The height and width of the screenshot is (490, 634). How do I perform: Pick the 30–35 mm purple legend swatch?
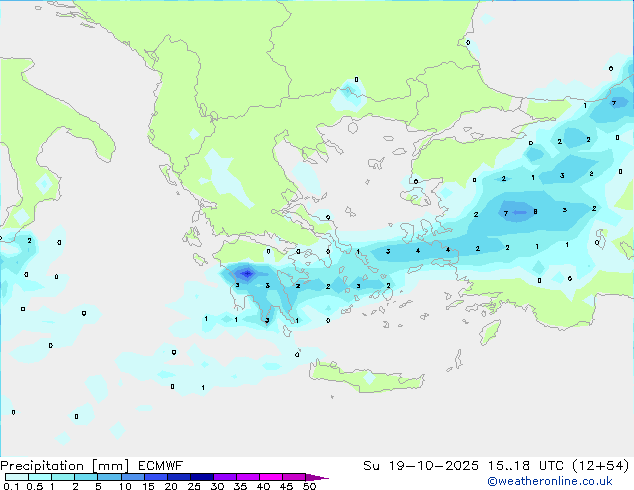pyautogui.click(x=225, y=477)
